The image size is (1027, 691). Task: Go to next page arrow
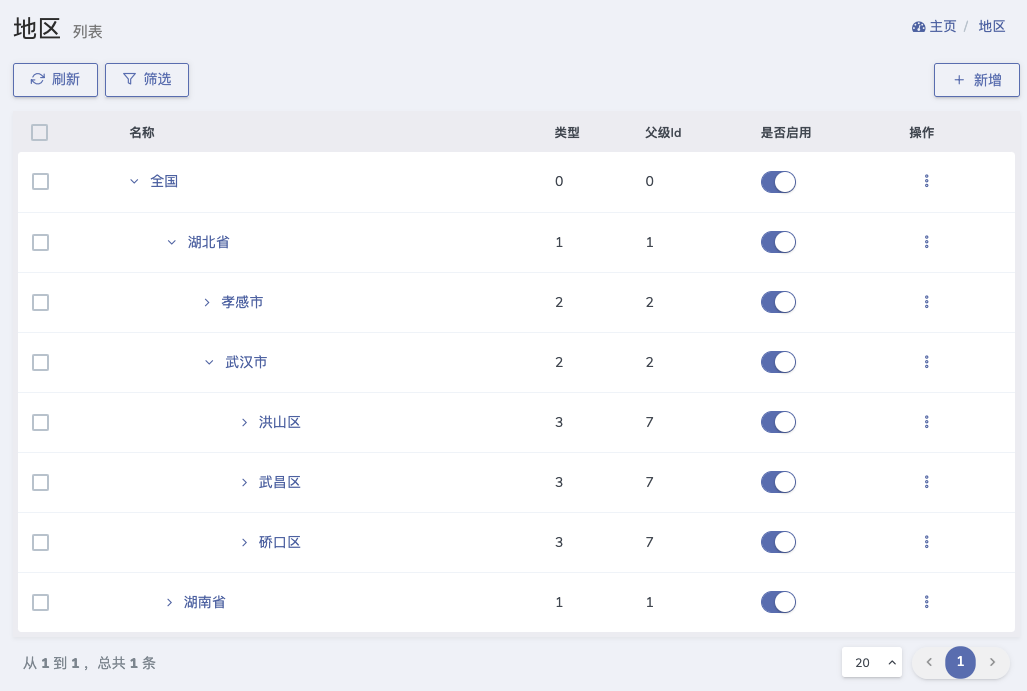992,662
